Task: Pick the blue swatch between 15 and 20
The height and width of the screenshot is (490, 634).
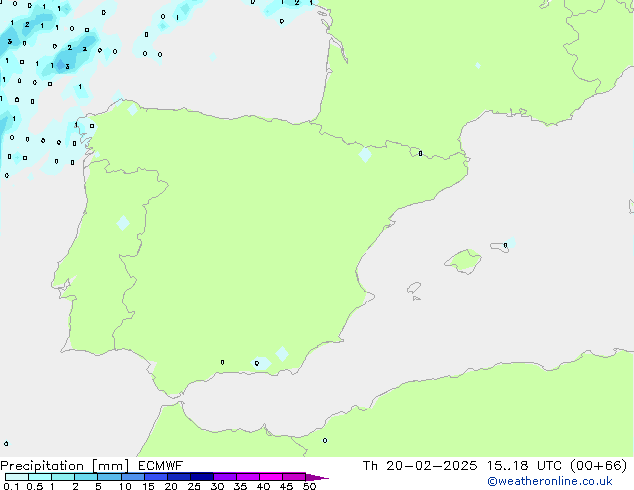Action: (156, 477)
